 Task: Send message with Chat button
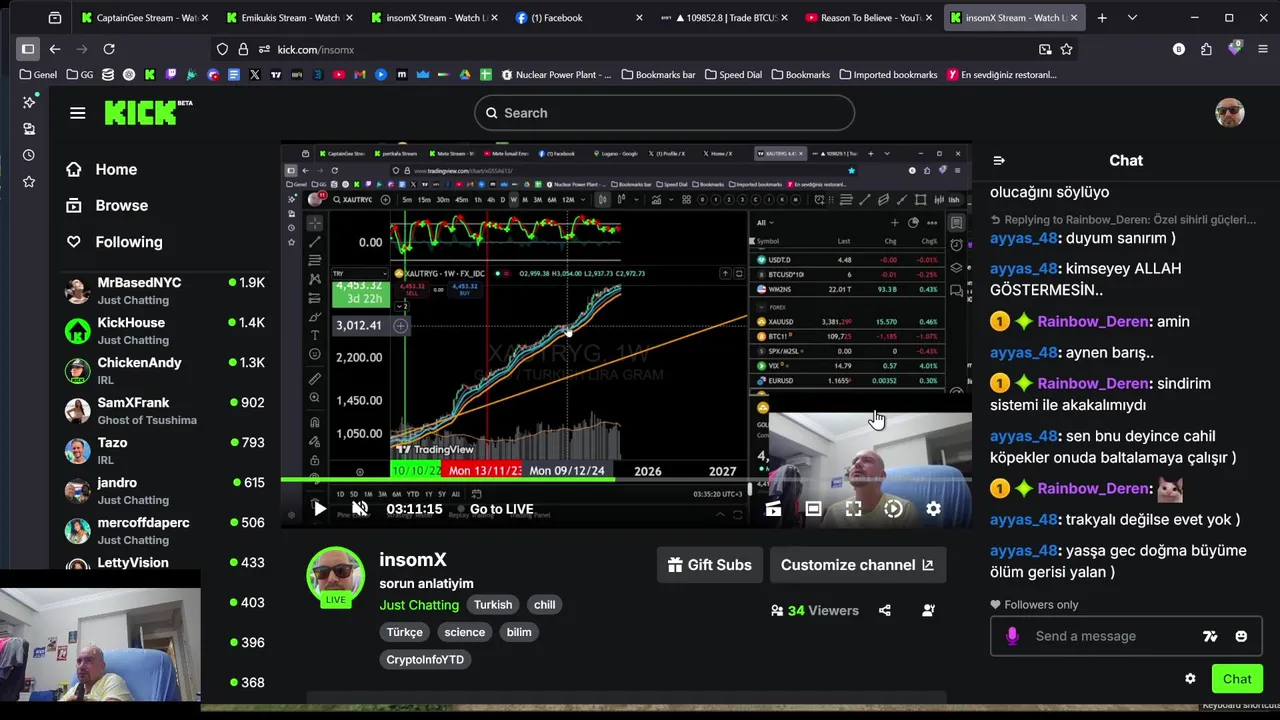tap(1237, 679)
